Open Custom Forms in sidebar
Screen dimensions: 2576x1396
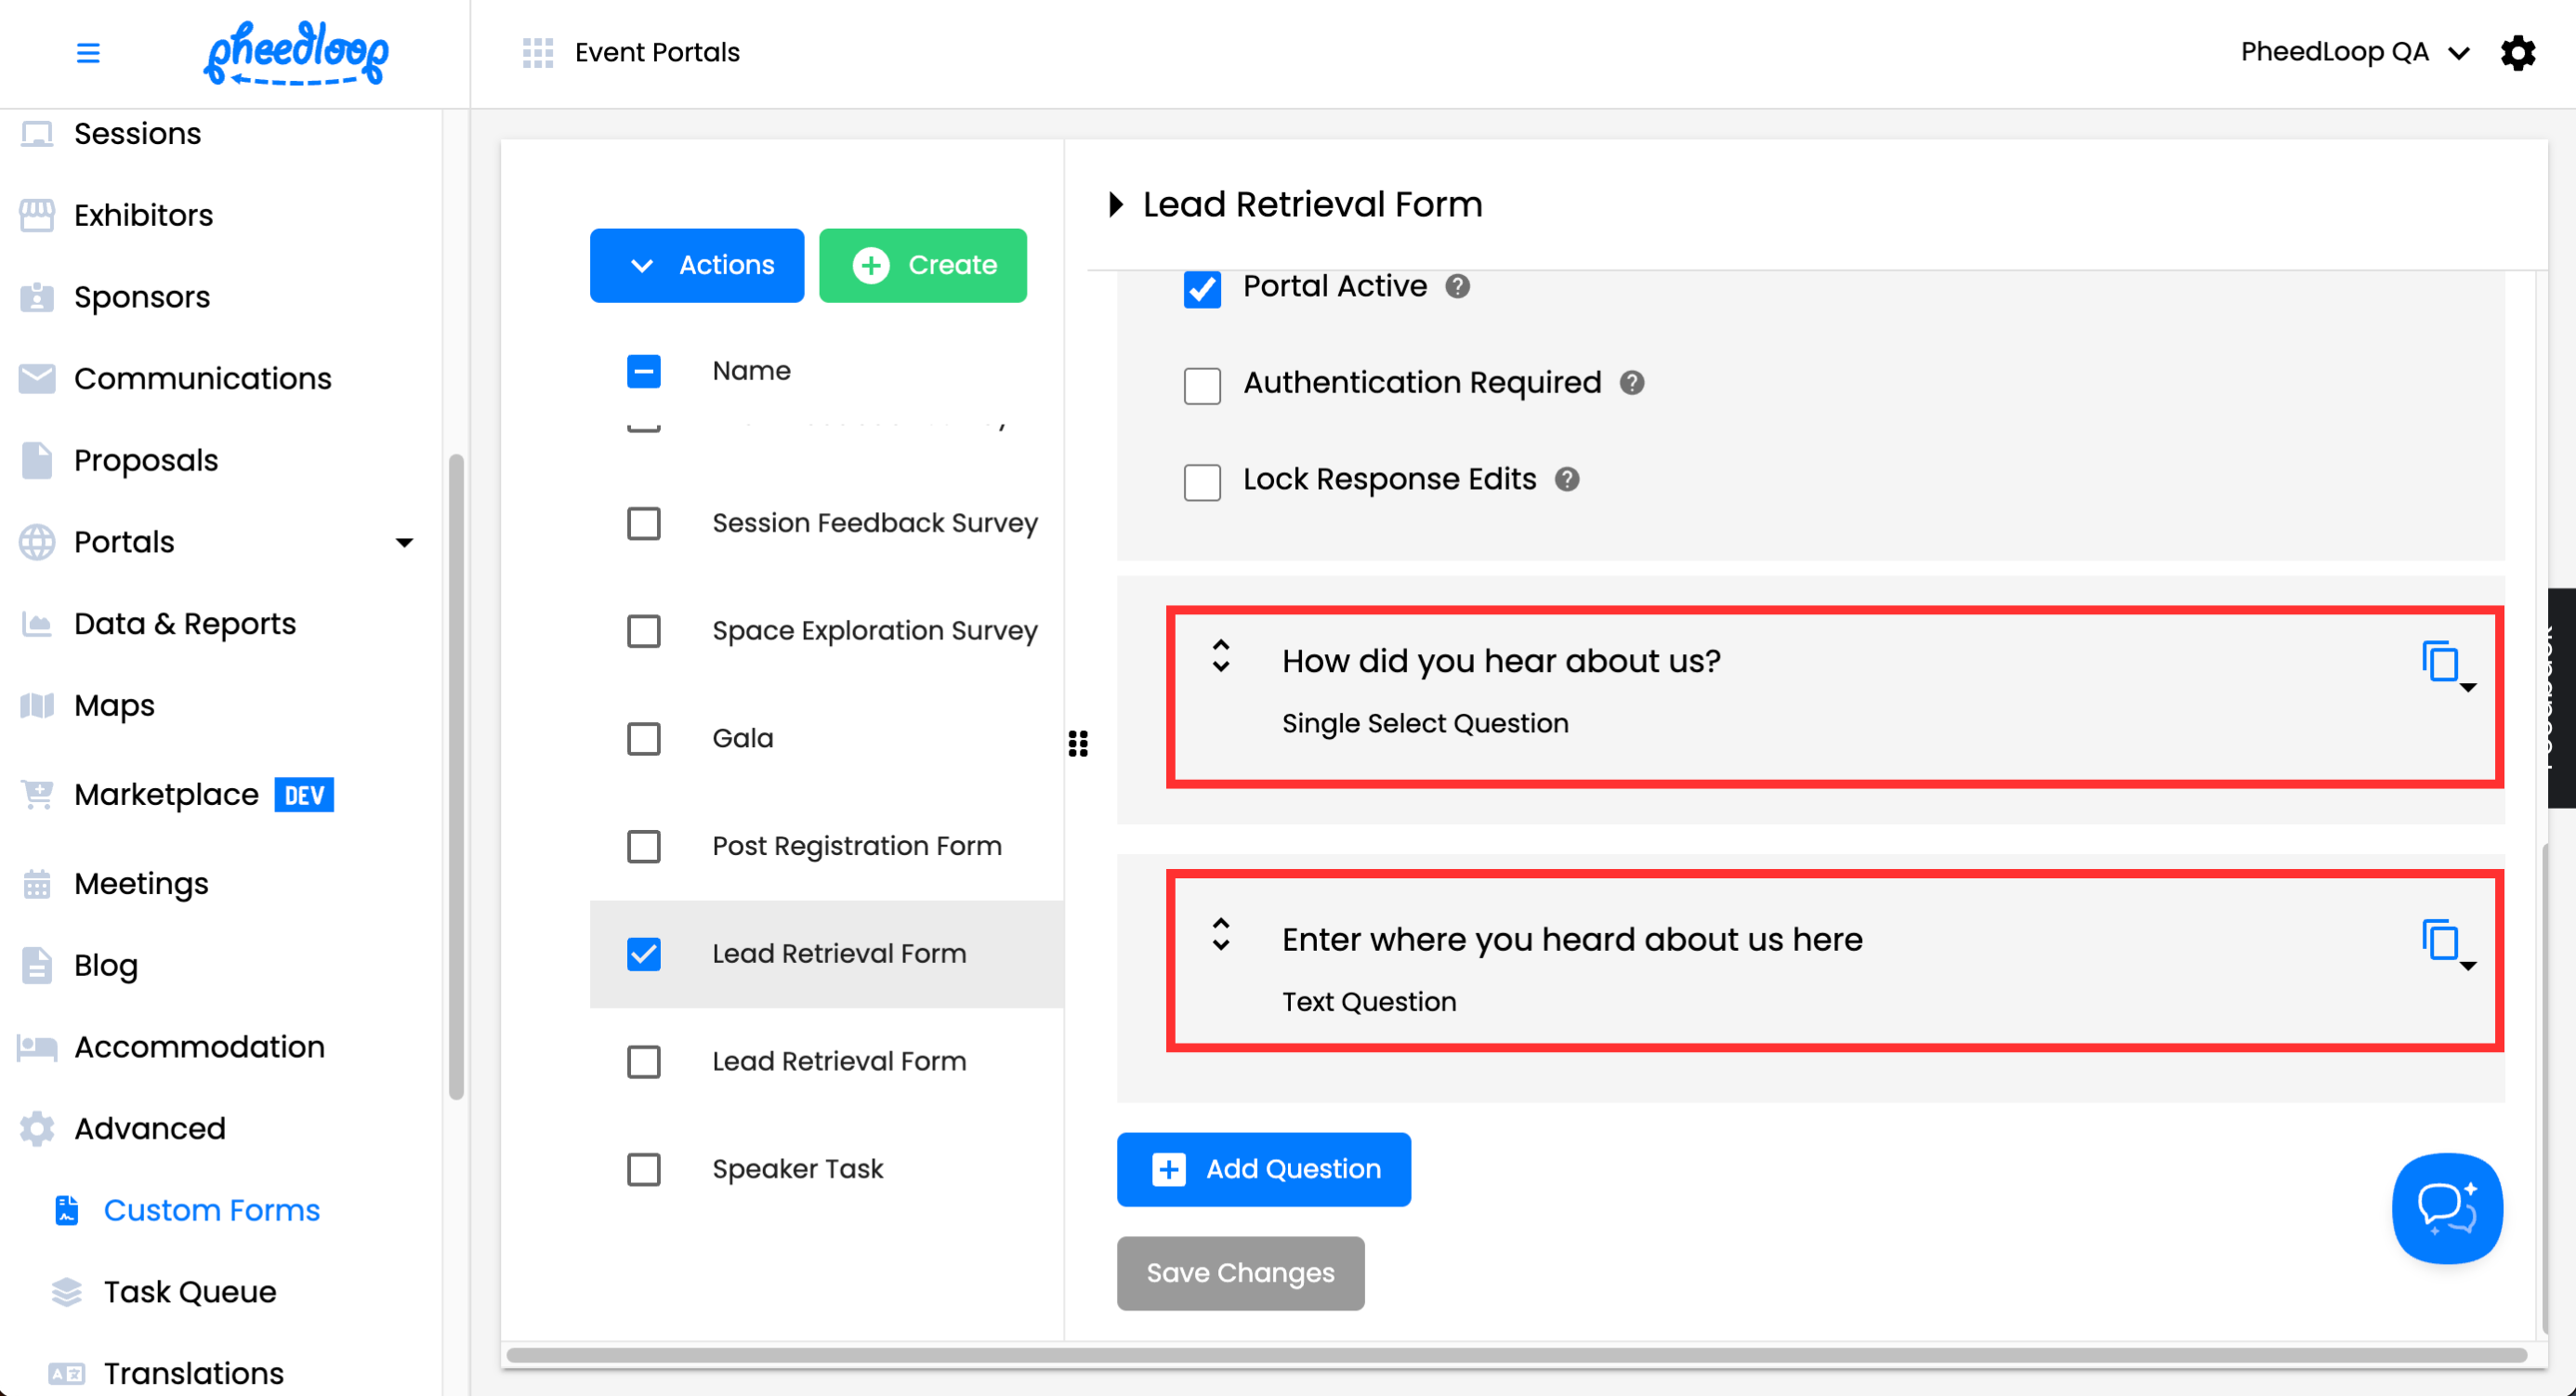pyautogui.click(x=211, y=1210)
